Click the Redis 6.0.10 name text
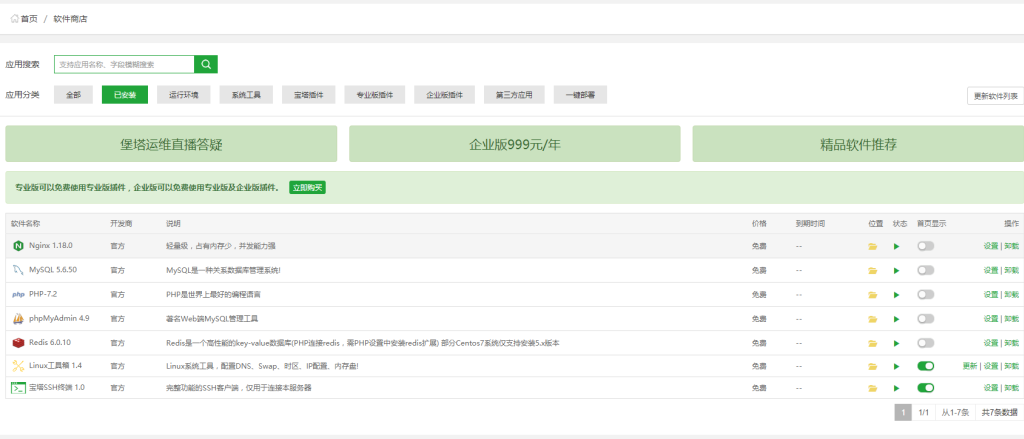Screen dimensions: 1024x439 (x=50, y=343)
